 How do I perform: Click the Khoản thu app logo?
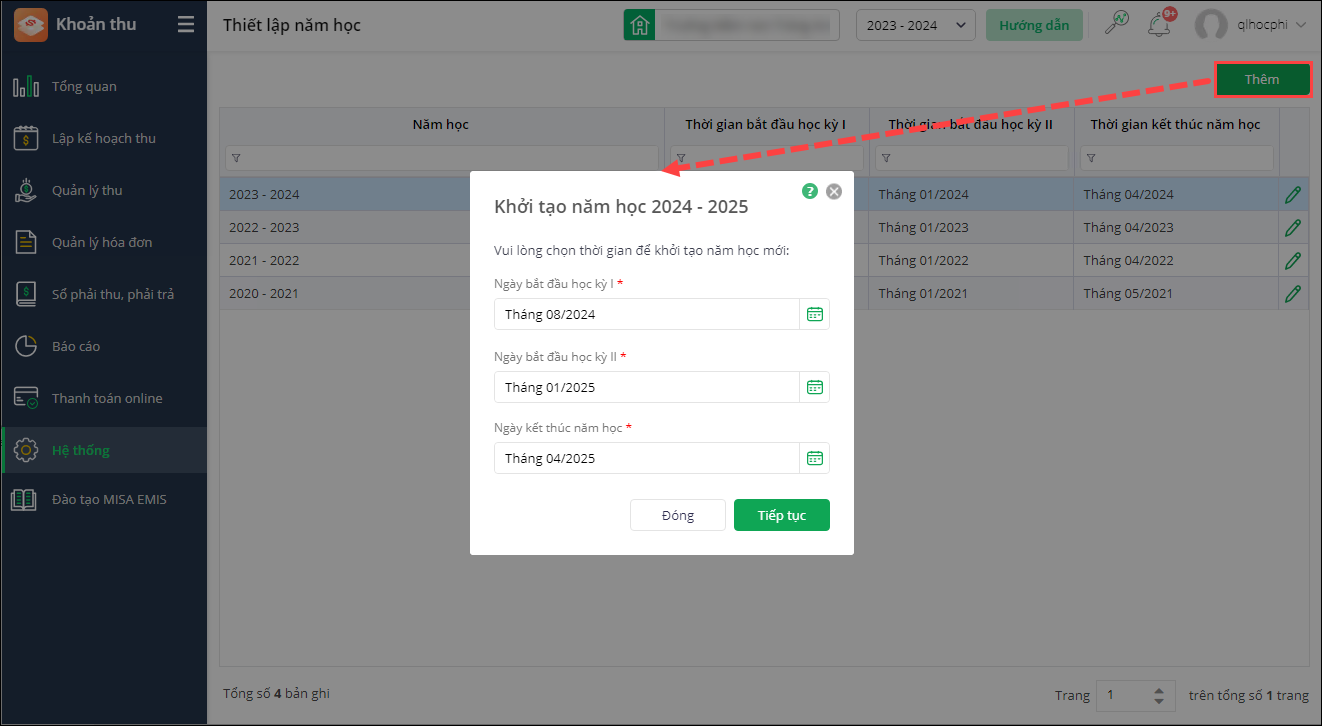point(30,24)
